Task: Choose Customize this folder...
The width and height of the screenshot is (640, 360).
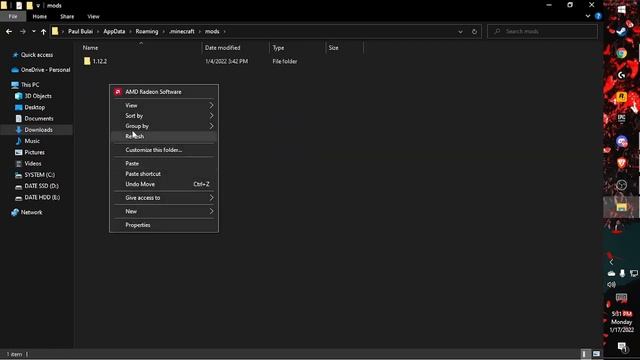Action: tap(164, 150)
